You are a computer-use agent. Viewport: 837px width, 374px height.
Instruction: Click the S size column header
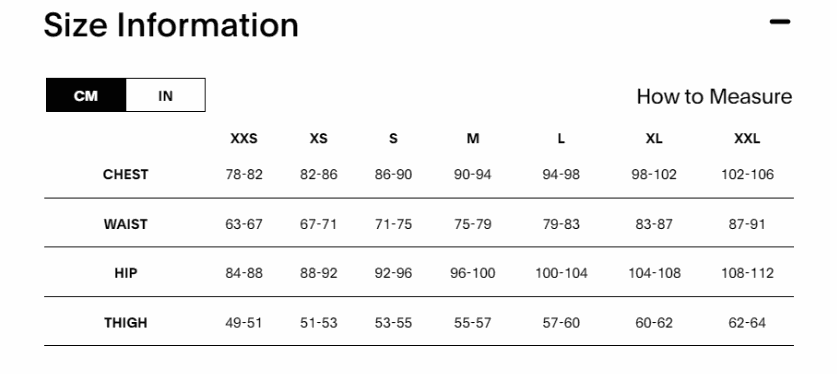click(393, 139)
